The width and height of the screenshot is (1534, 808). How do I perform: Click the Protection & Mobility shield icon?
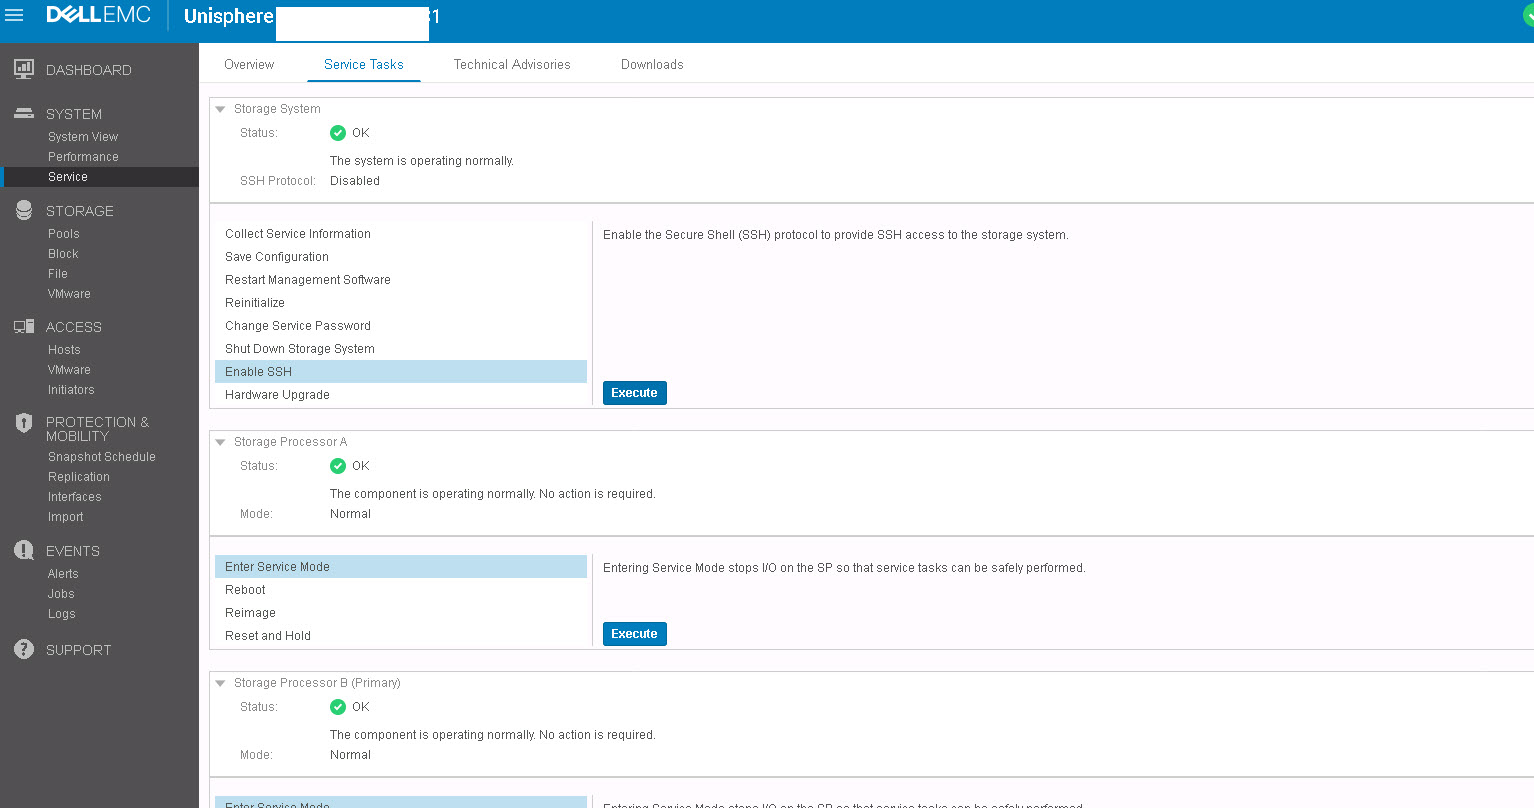pyautogui.click(x=24, y=423)
